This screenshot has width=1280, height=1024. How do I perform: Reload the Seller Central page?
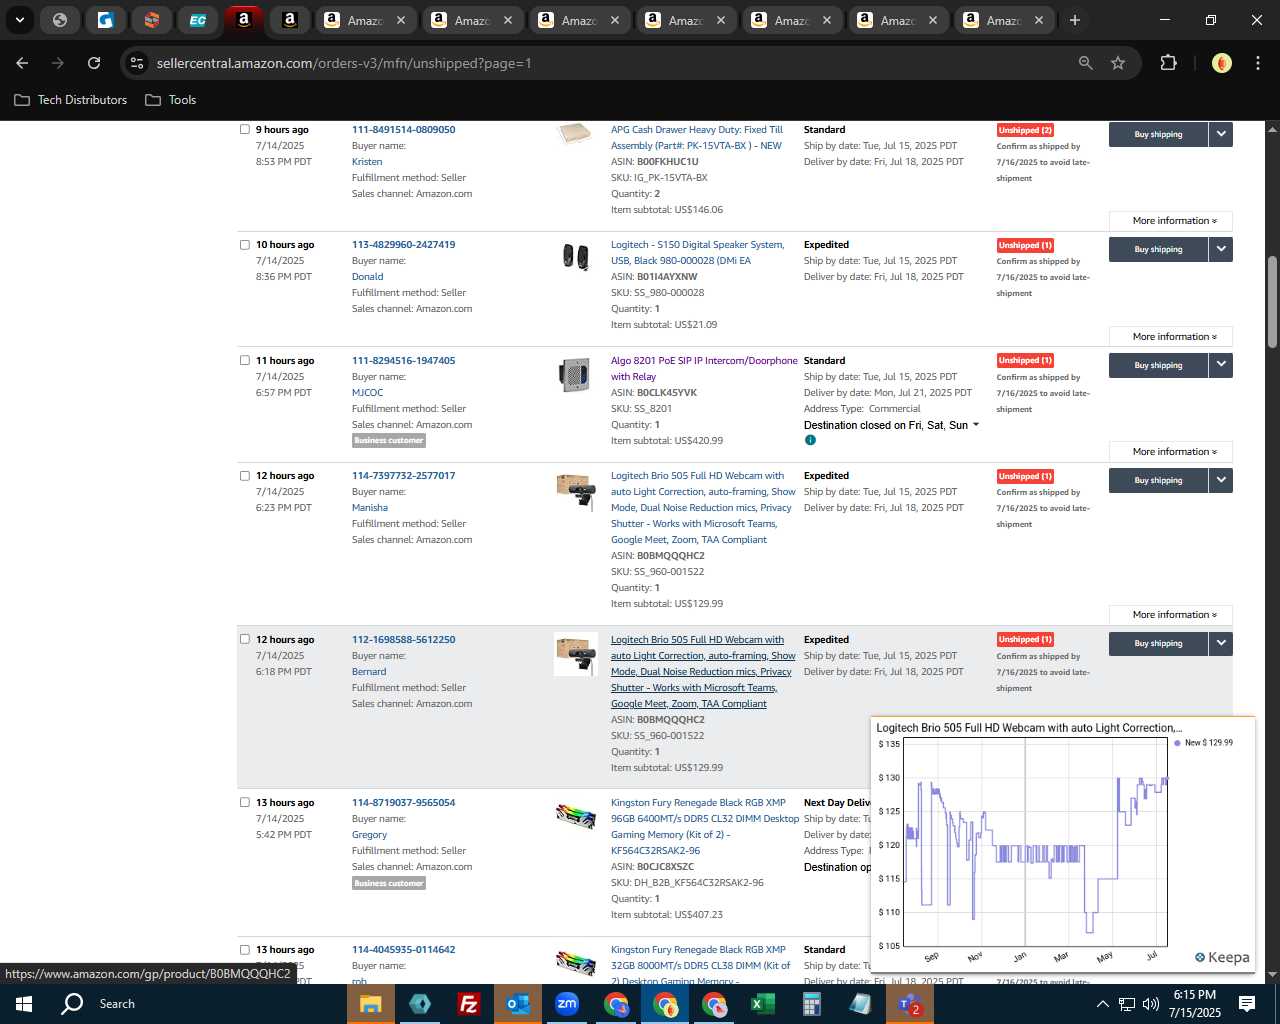94,63
